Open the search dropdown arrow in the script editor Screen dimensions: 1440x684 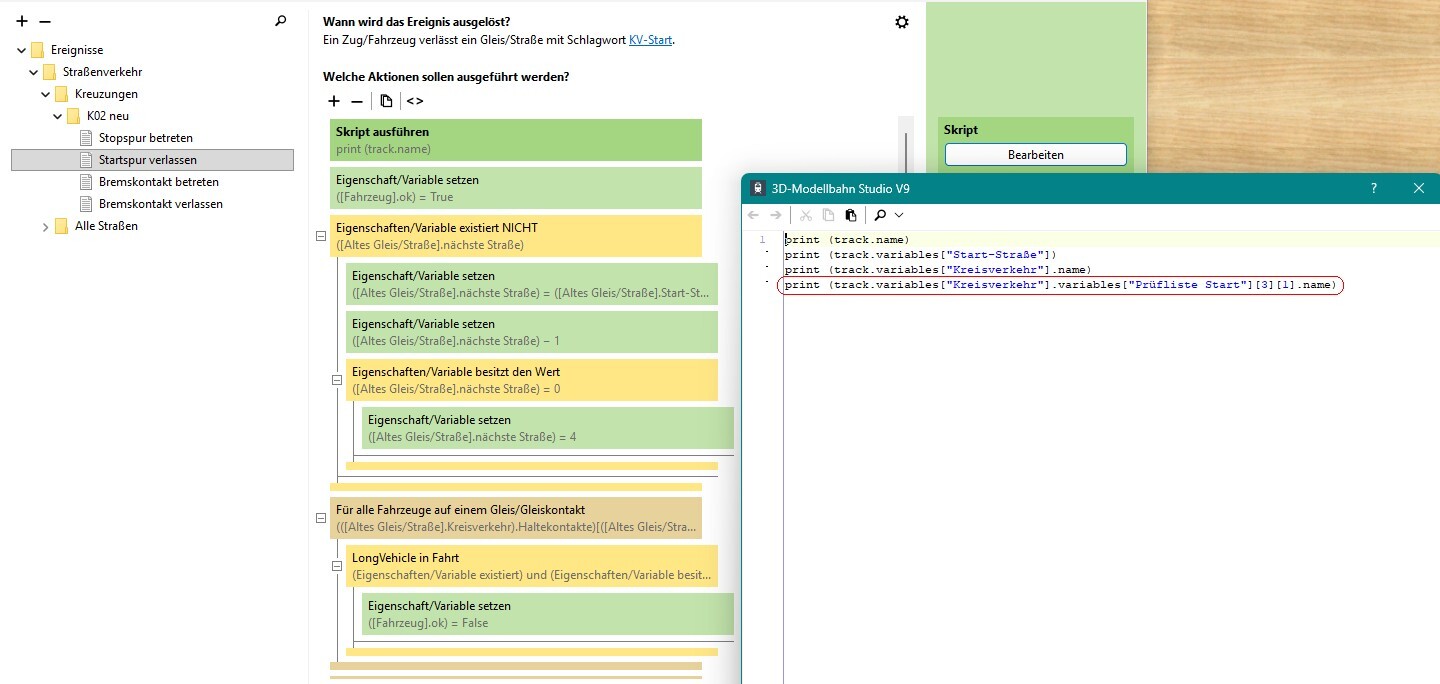coord(899,215)
